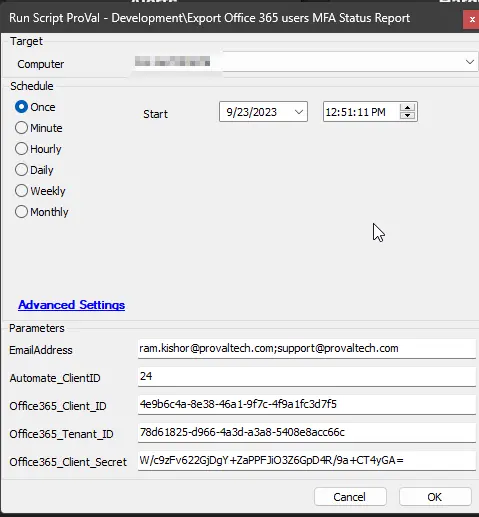Choose the Minute schedule option
Viewport: 479px width, 517px height.
(x=21, y=128)
